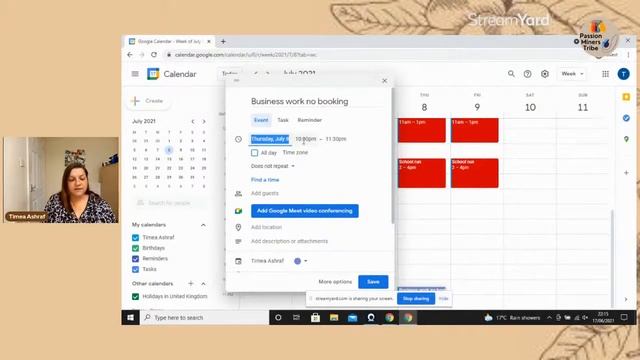Click the Create button
This screenshot has height=360, width=640.
coord(149,101)
